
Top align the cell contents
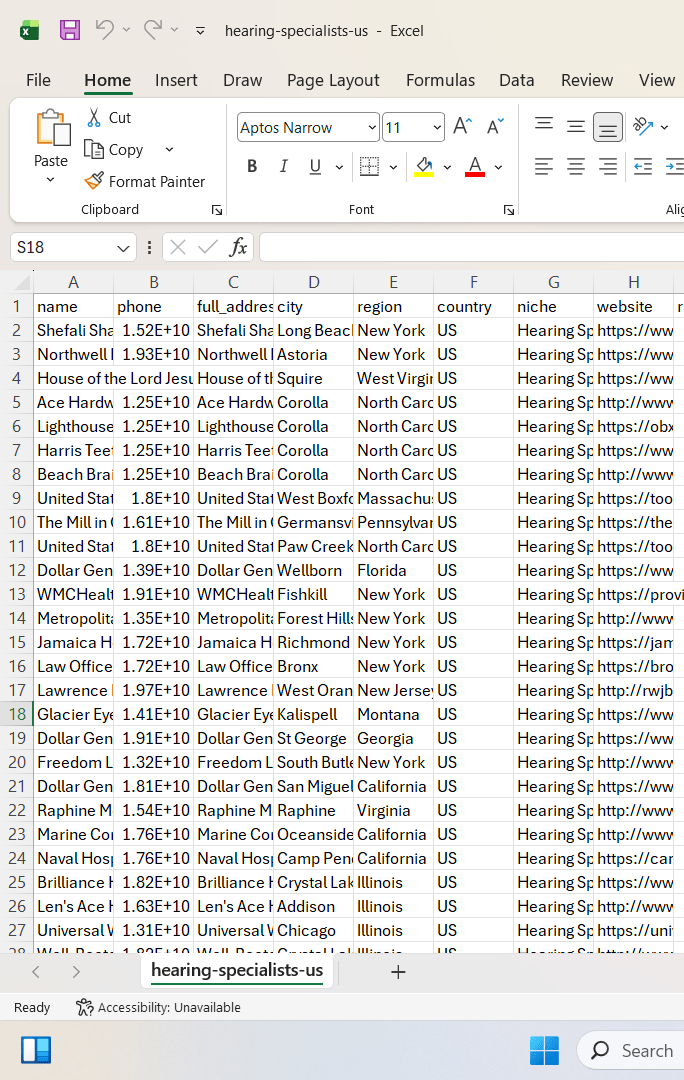click(x=544, y=127)
